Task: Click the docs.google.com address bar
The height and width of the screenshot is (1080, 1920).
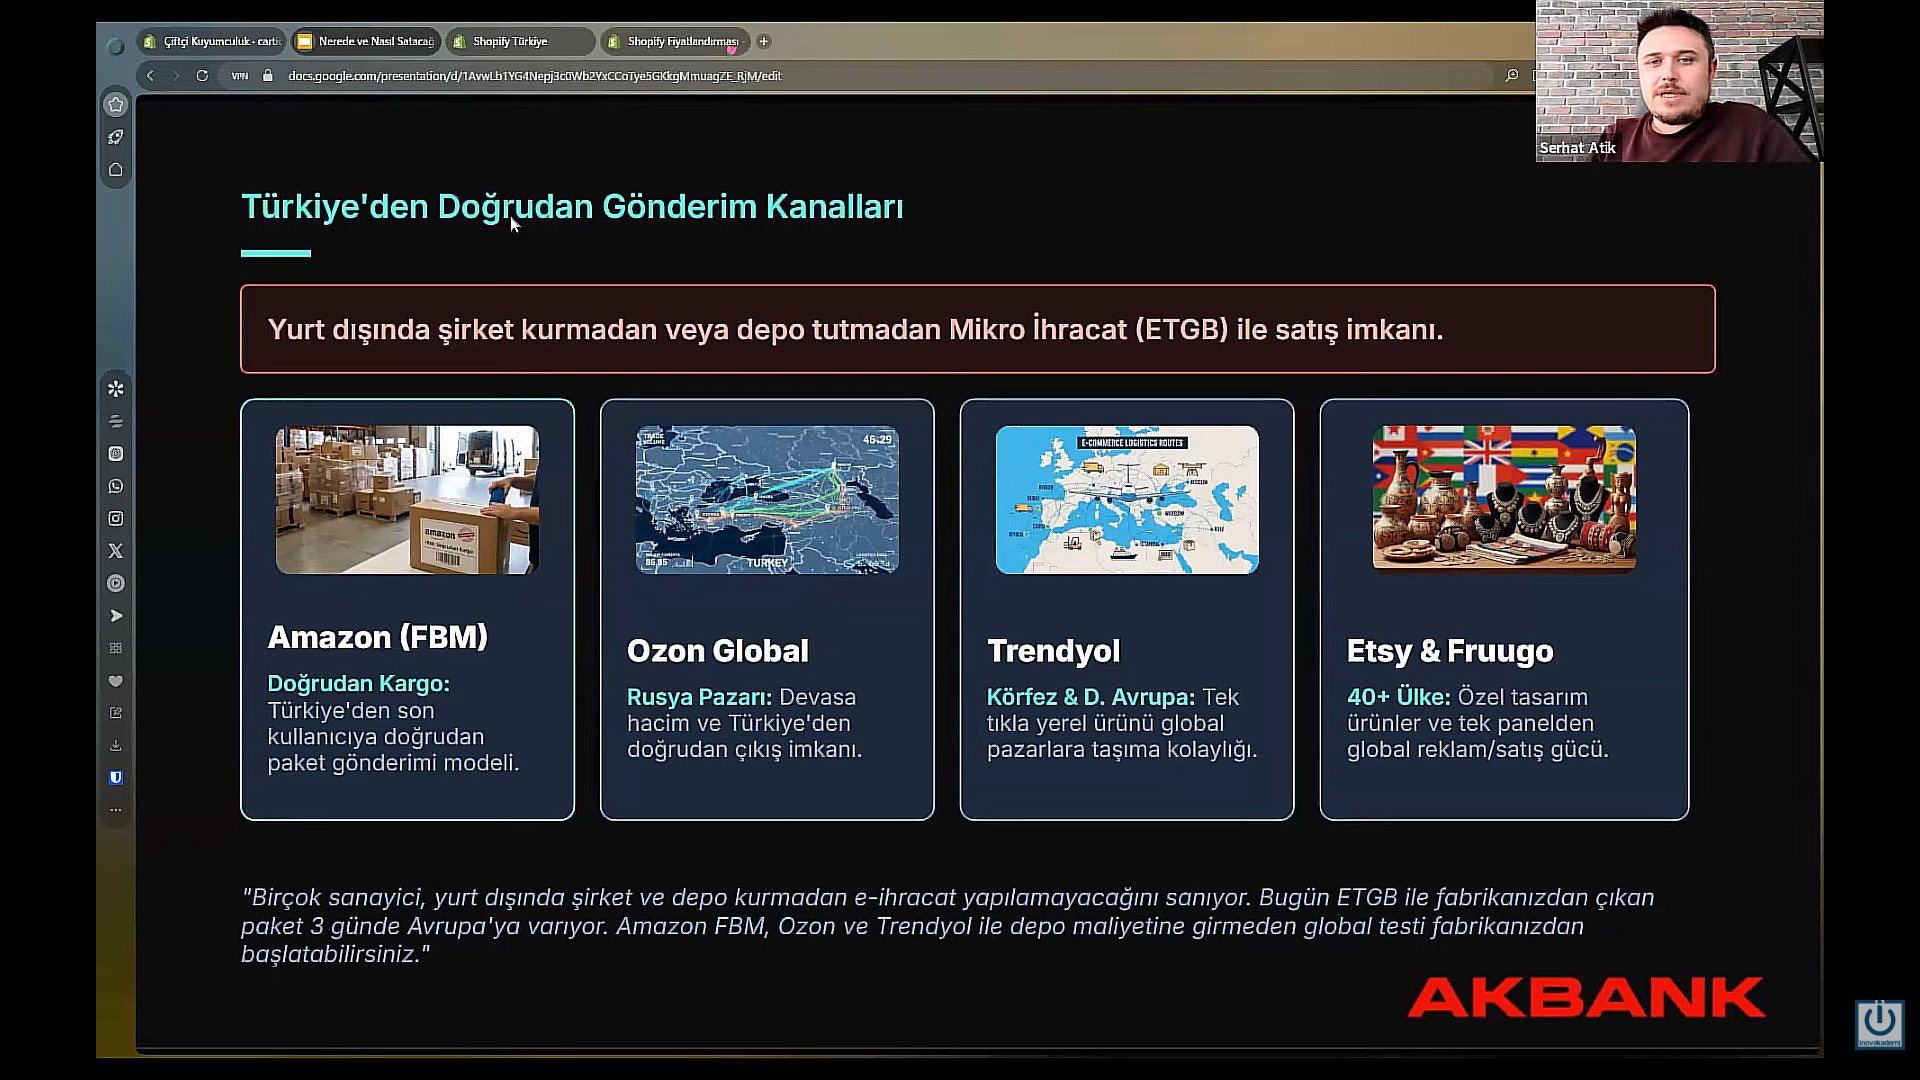Action: coord(535,76)
